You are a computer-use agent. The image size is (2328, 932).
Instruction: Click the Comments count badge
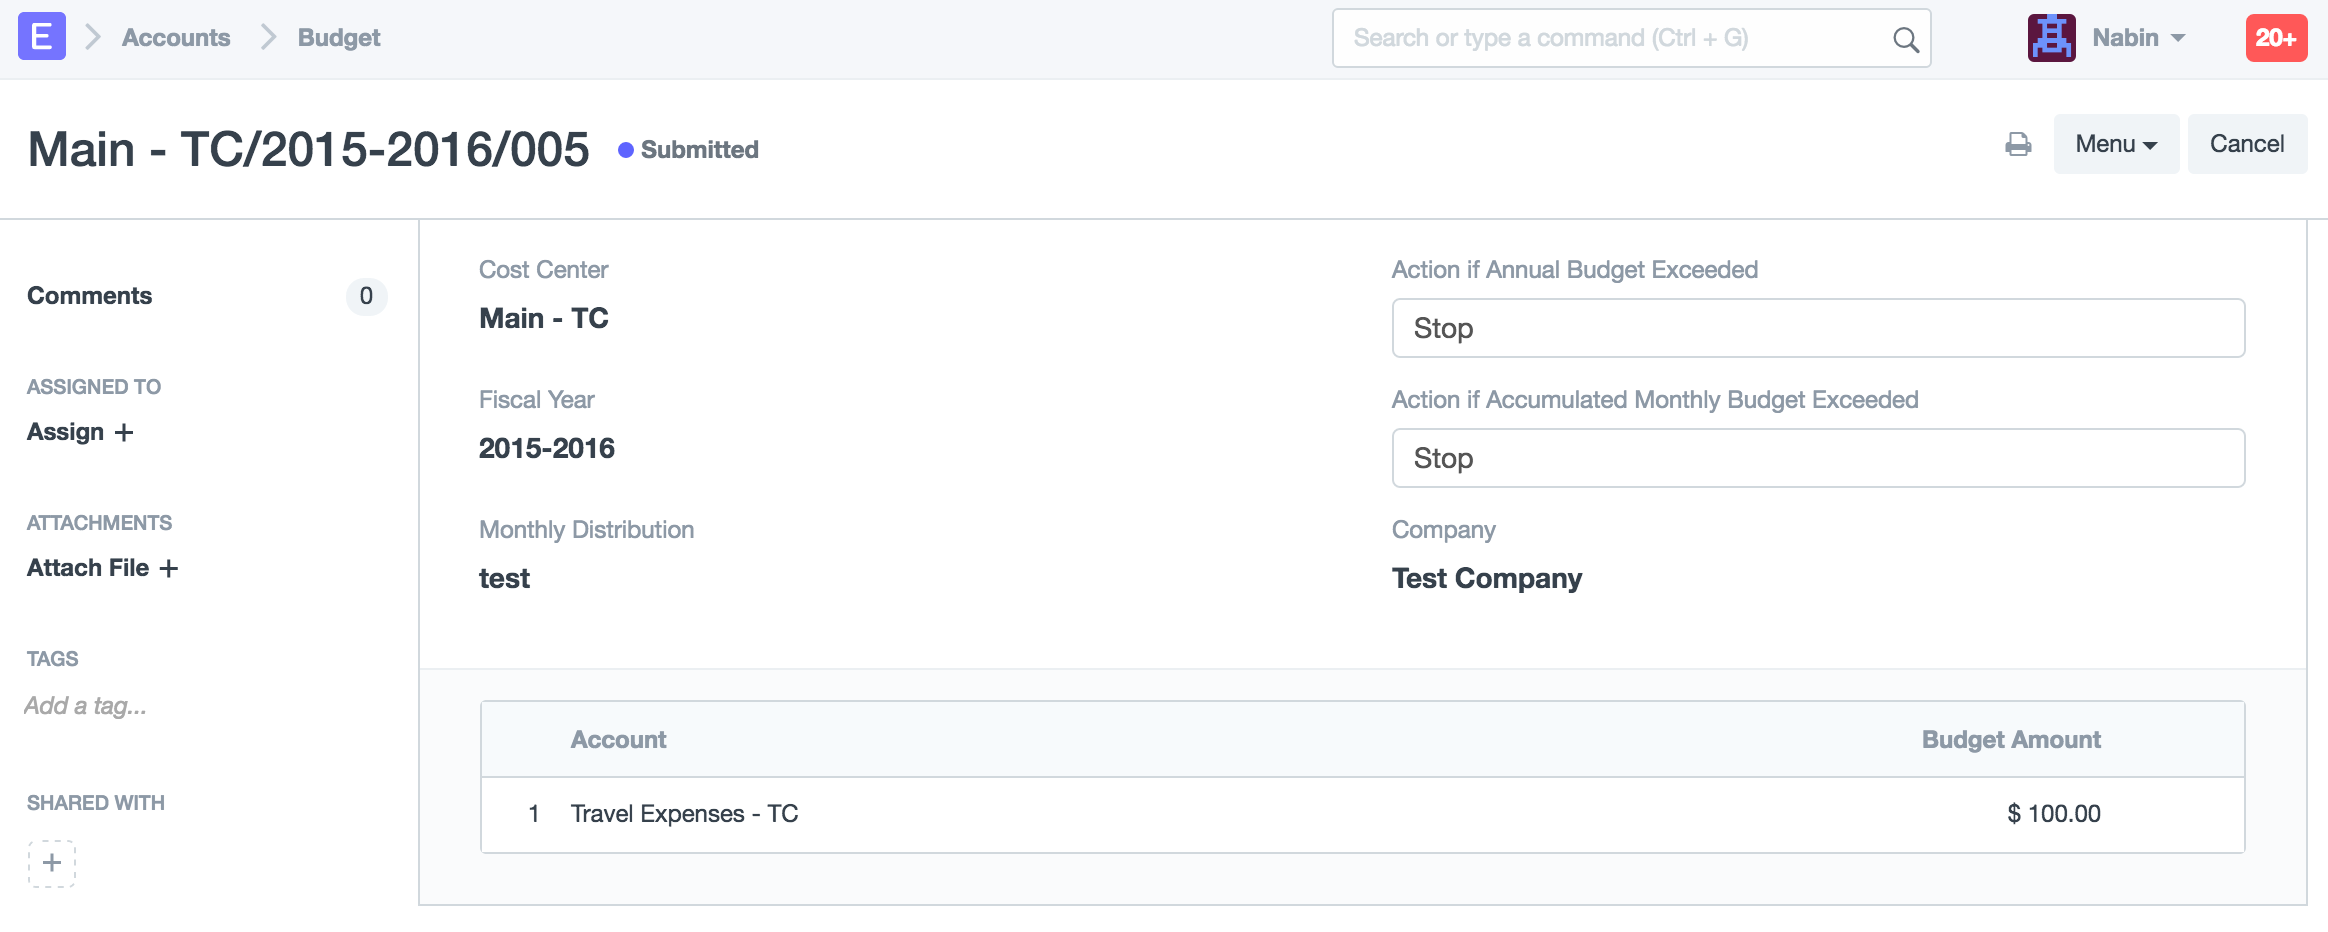(x=366, y=296)
